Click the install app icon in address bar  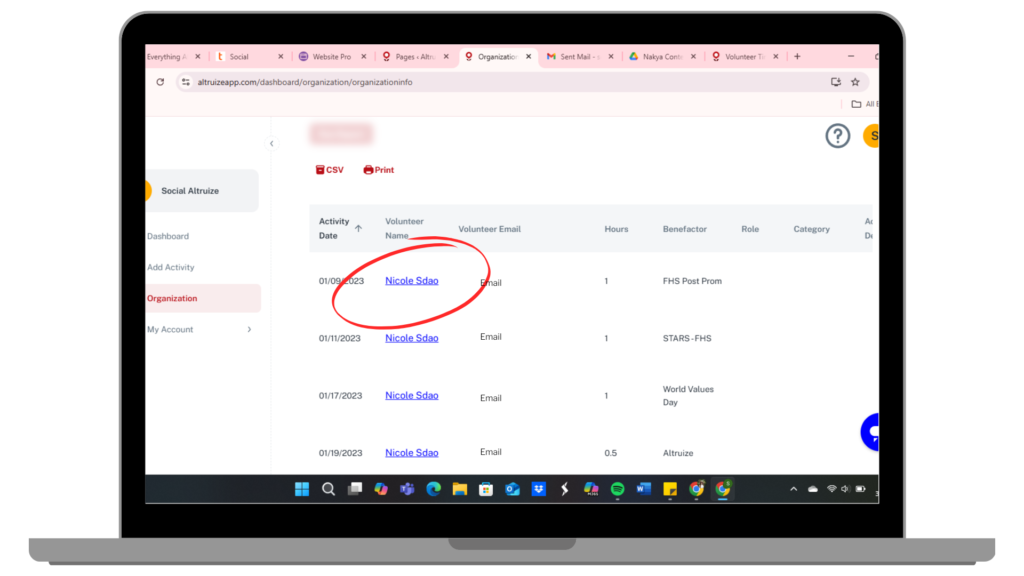[835, 82]
